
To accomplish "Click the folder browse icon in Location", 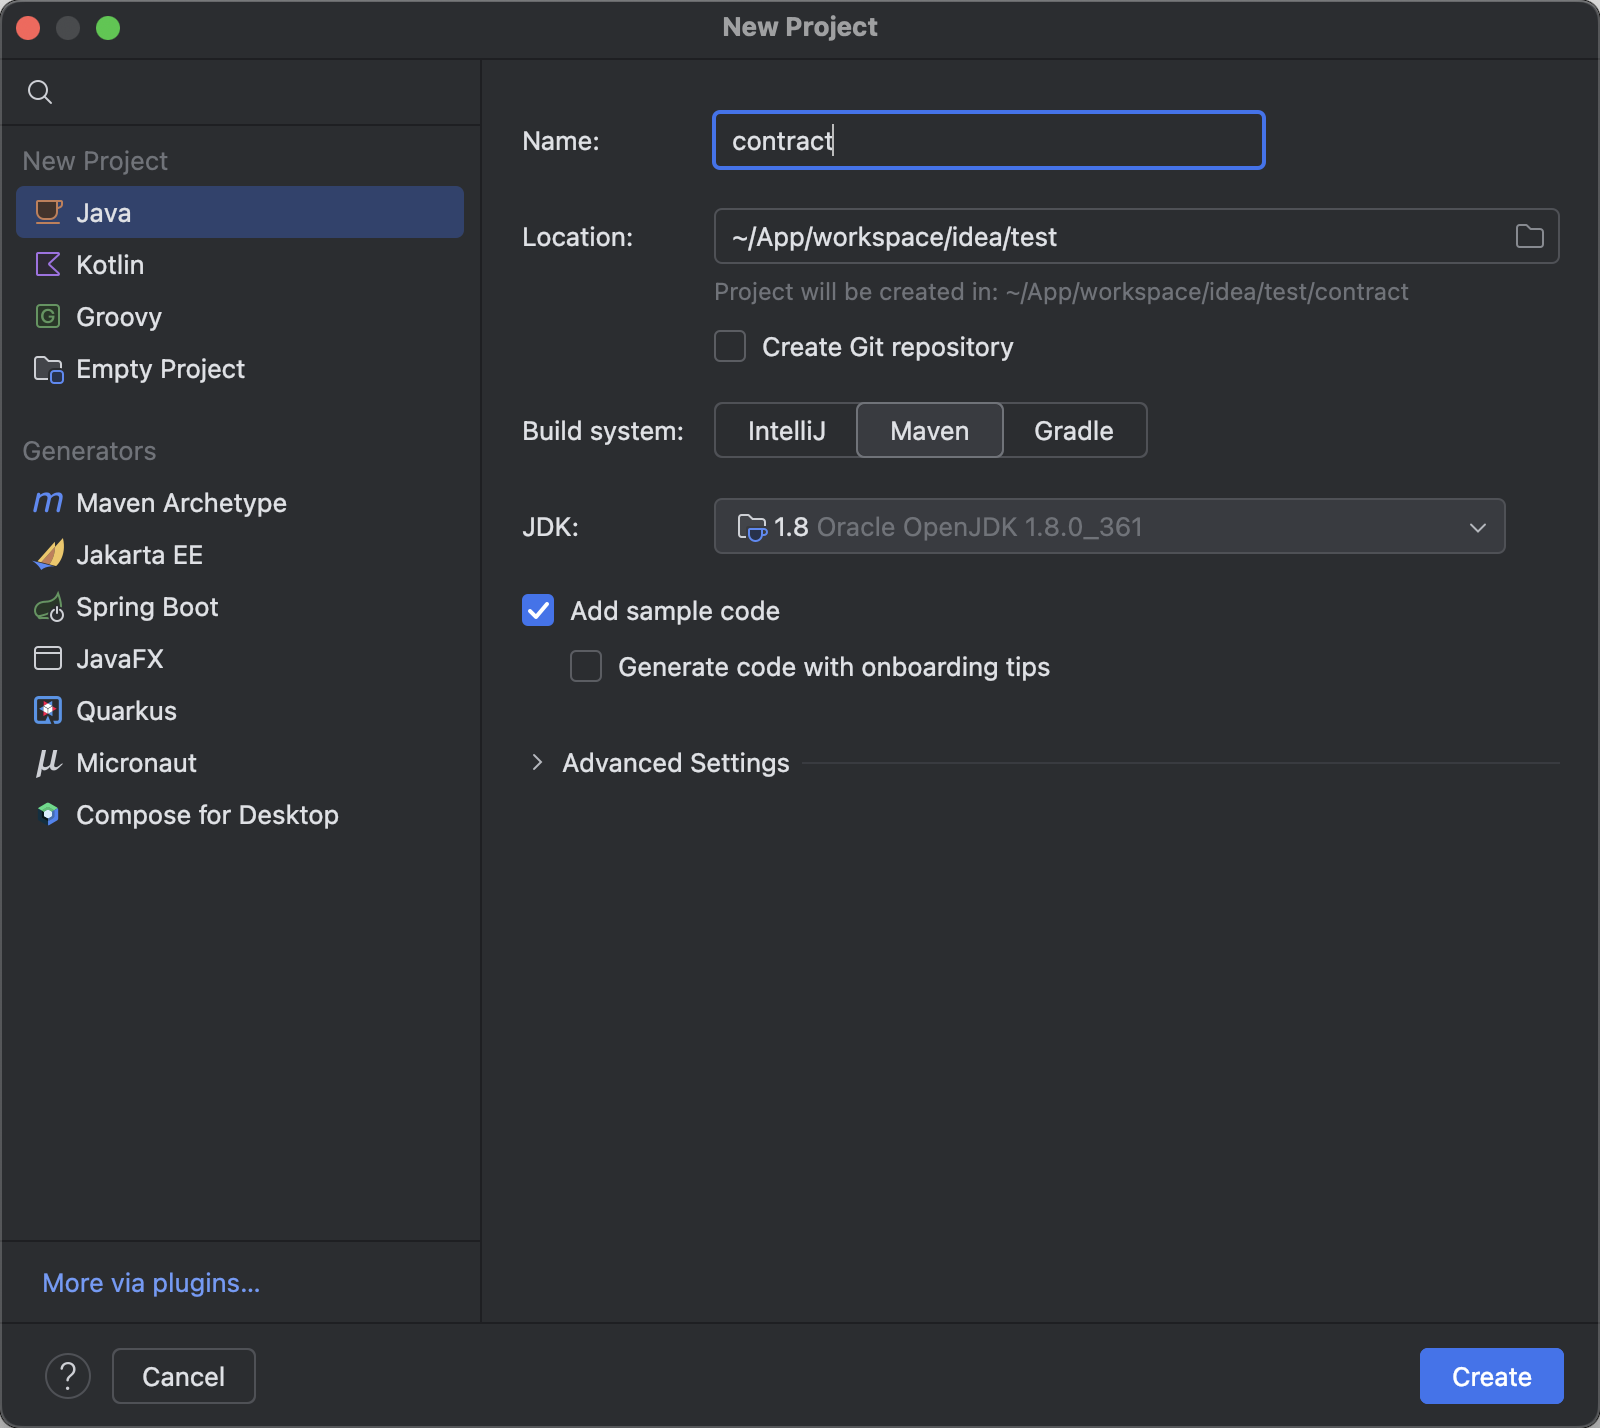I will (x=1529, y=236).
